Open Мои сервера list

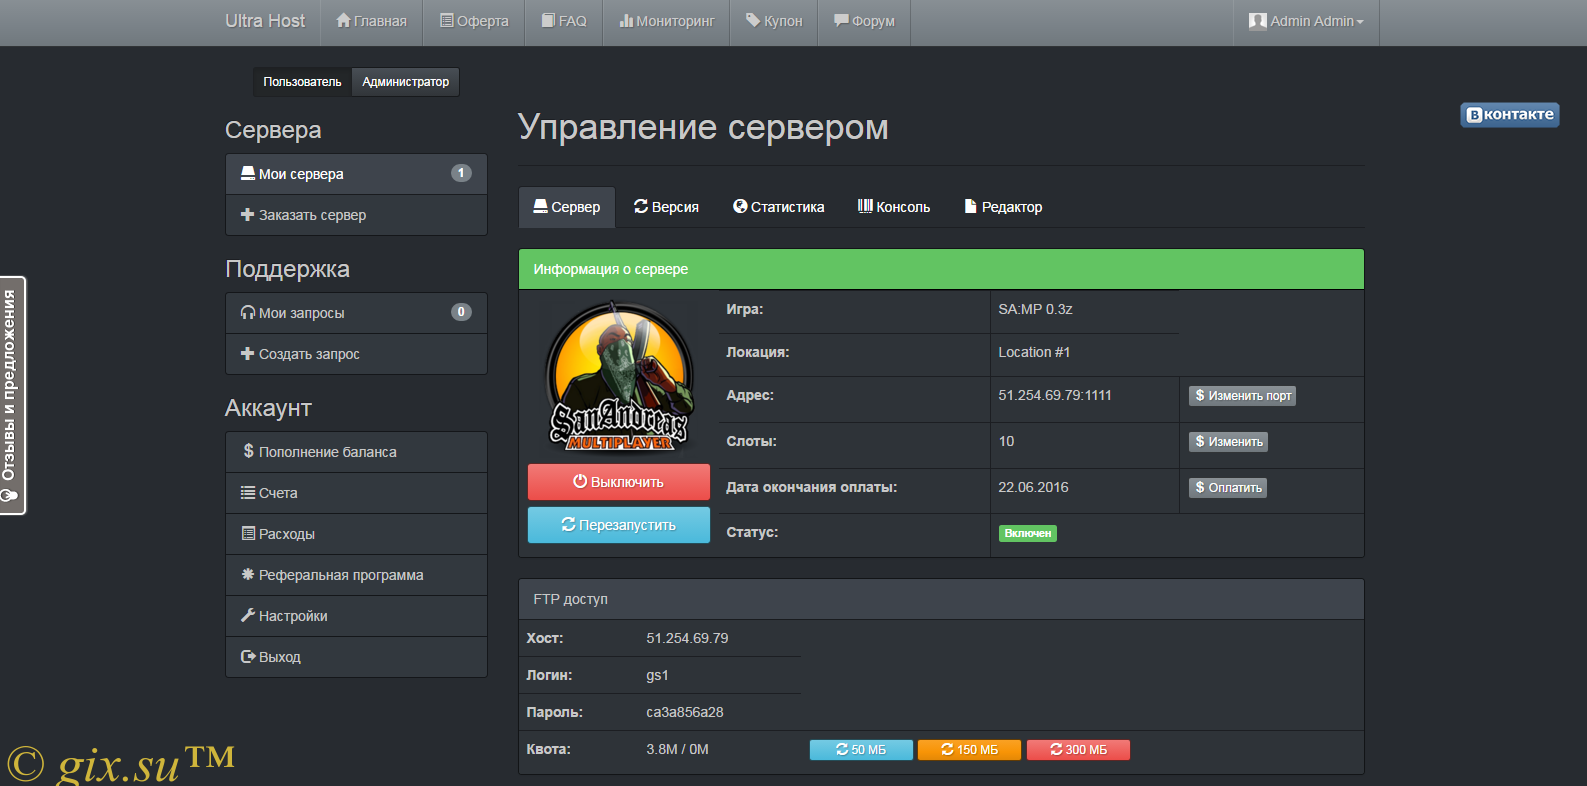tap(356, 174)
